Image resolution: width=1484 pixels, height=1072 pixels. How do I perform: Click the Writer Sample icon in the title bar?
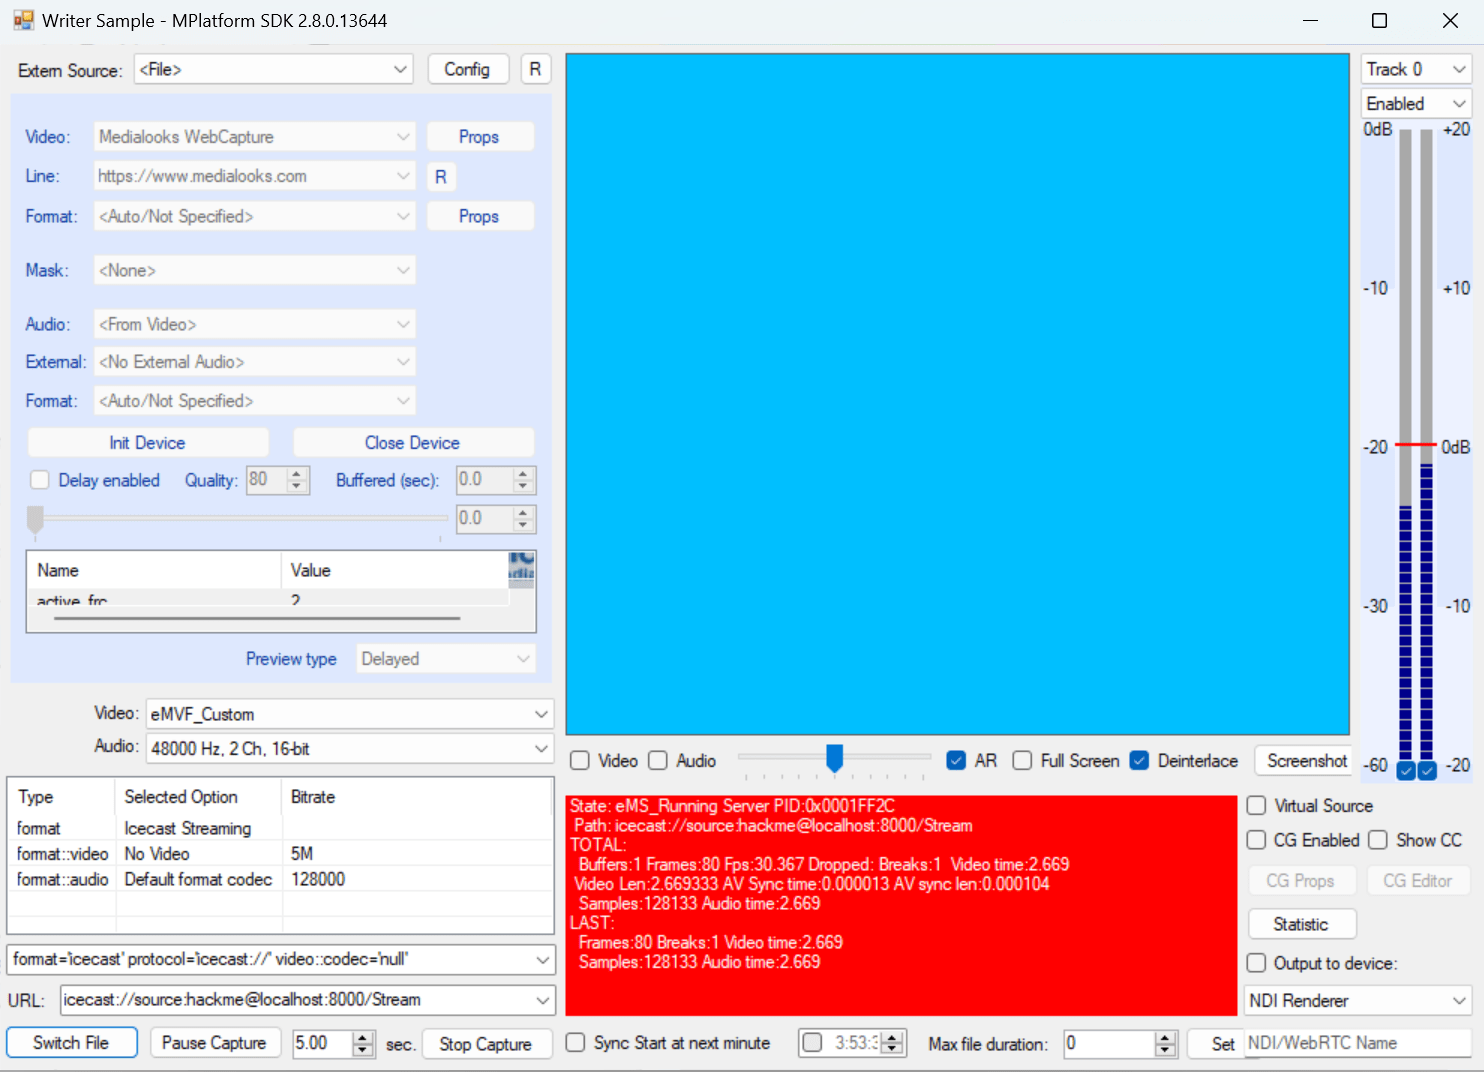click(x=22, y=20)
